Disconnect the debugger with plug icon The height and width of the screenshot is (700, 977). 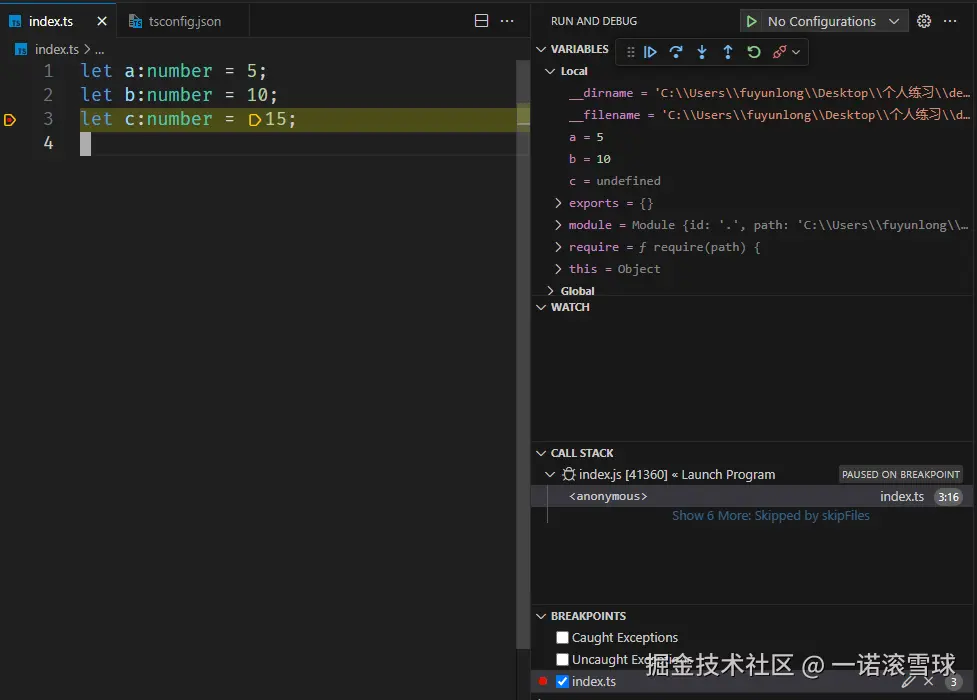(x=780, y=52)
